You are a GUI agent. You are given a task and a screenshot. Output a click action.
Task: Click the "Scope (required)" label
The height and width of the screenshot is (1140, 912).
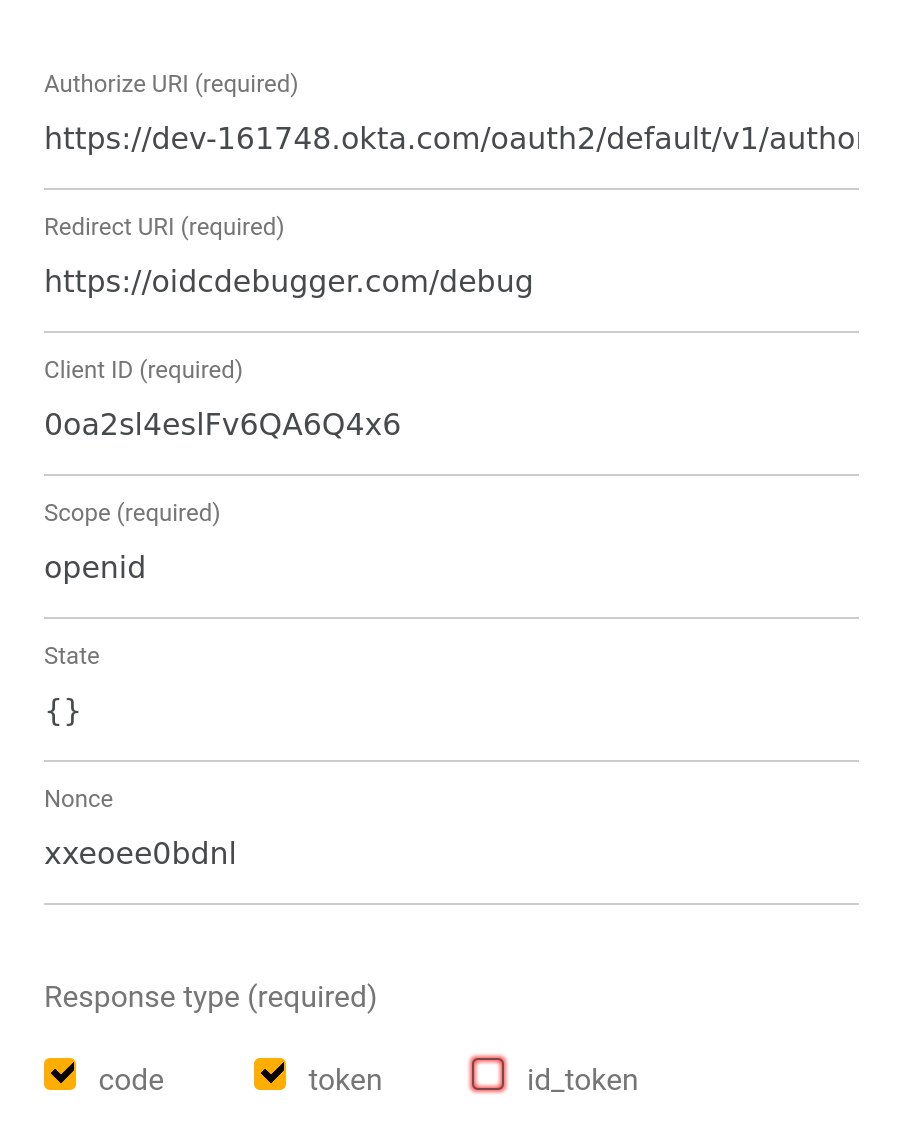point(132,513)
